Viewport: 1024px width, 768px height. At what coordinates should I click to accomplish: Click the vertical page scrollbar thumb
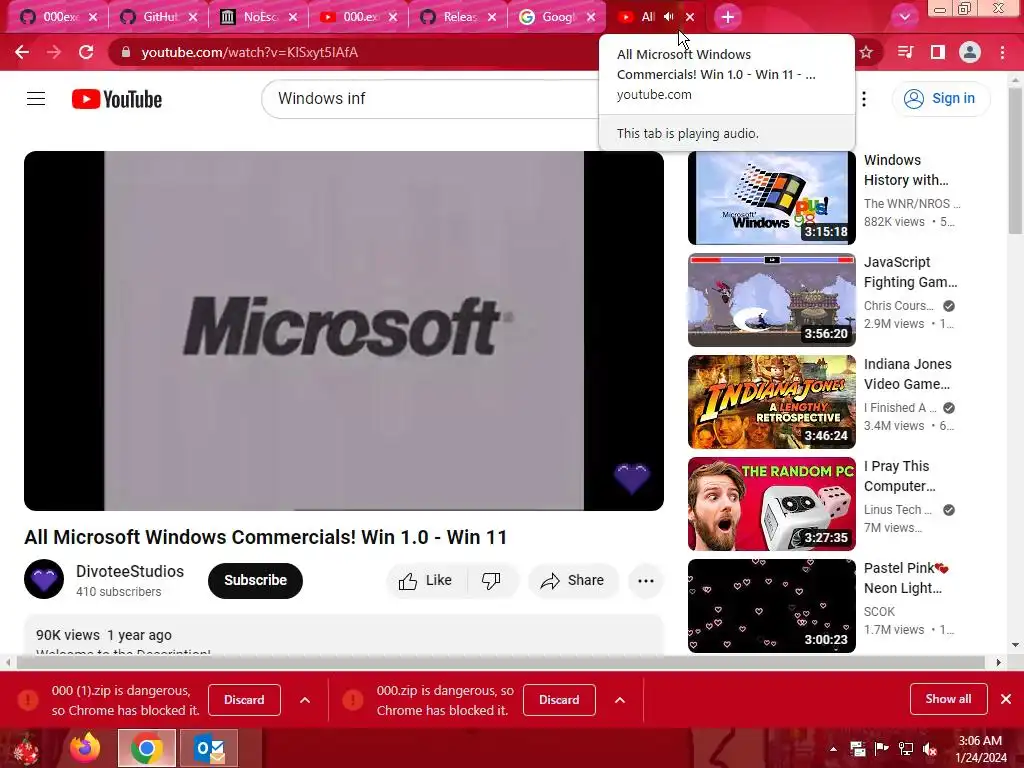pyautogui.click(x=1015, y=160)
